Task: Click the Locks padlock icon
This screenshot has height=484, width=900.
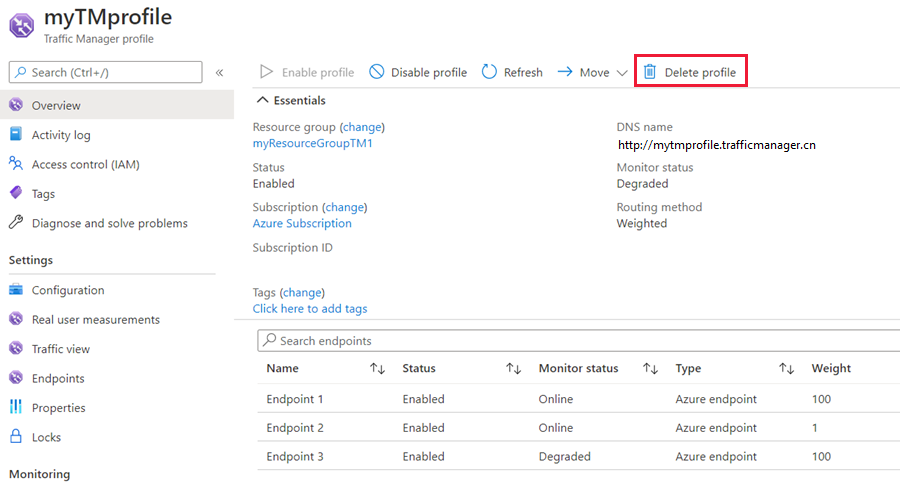Action: click(15, 437)
